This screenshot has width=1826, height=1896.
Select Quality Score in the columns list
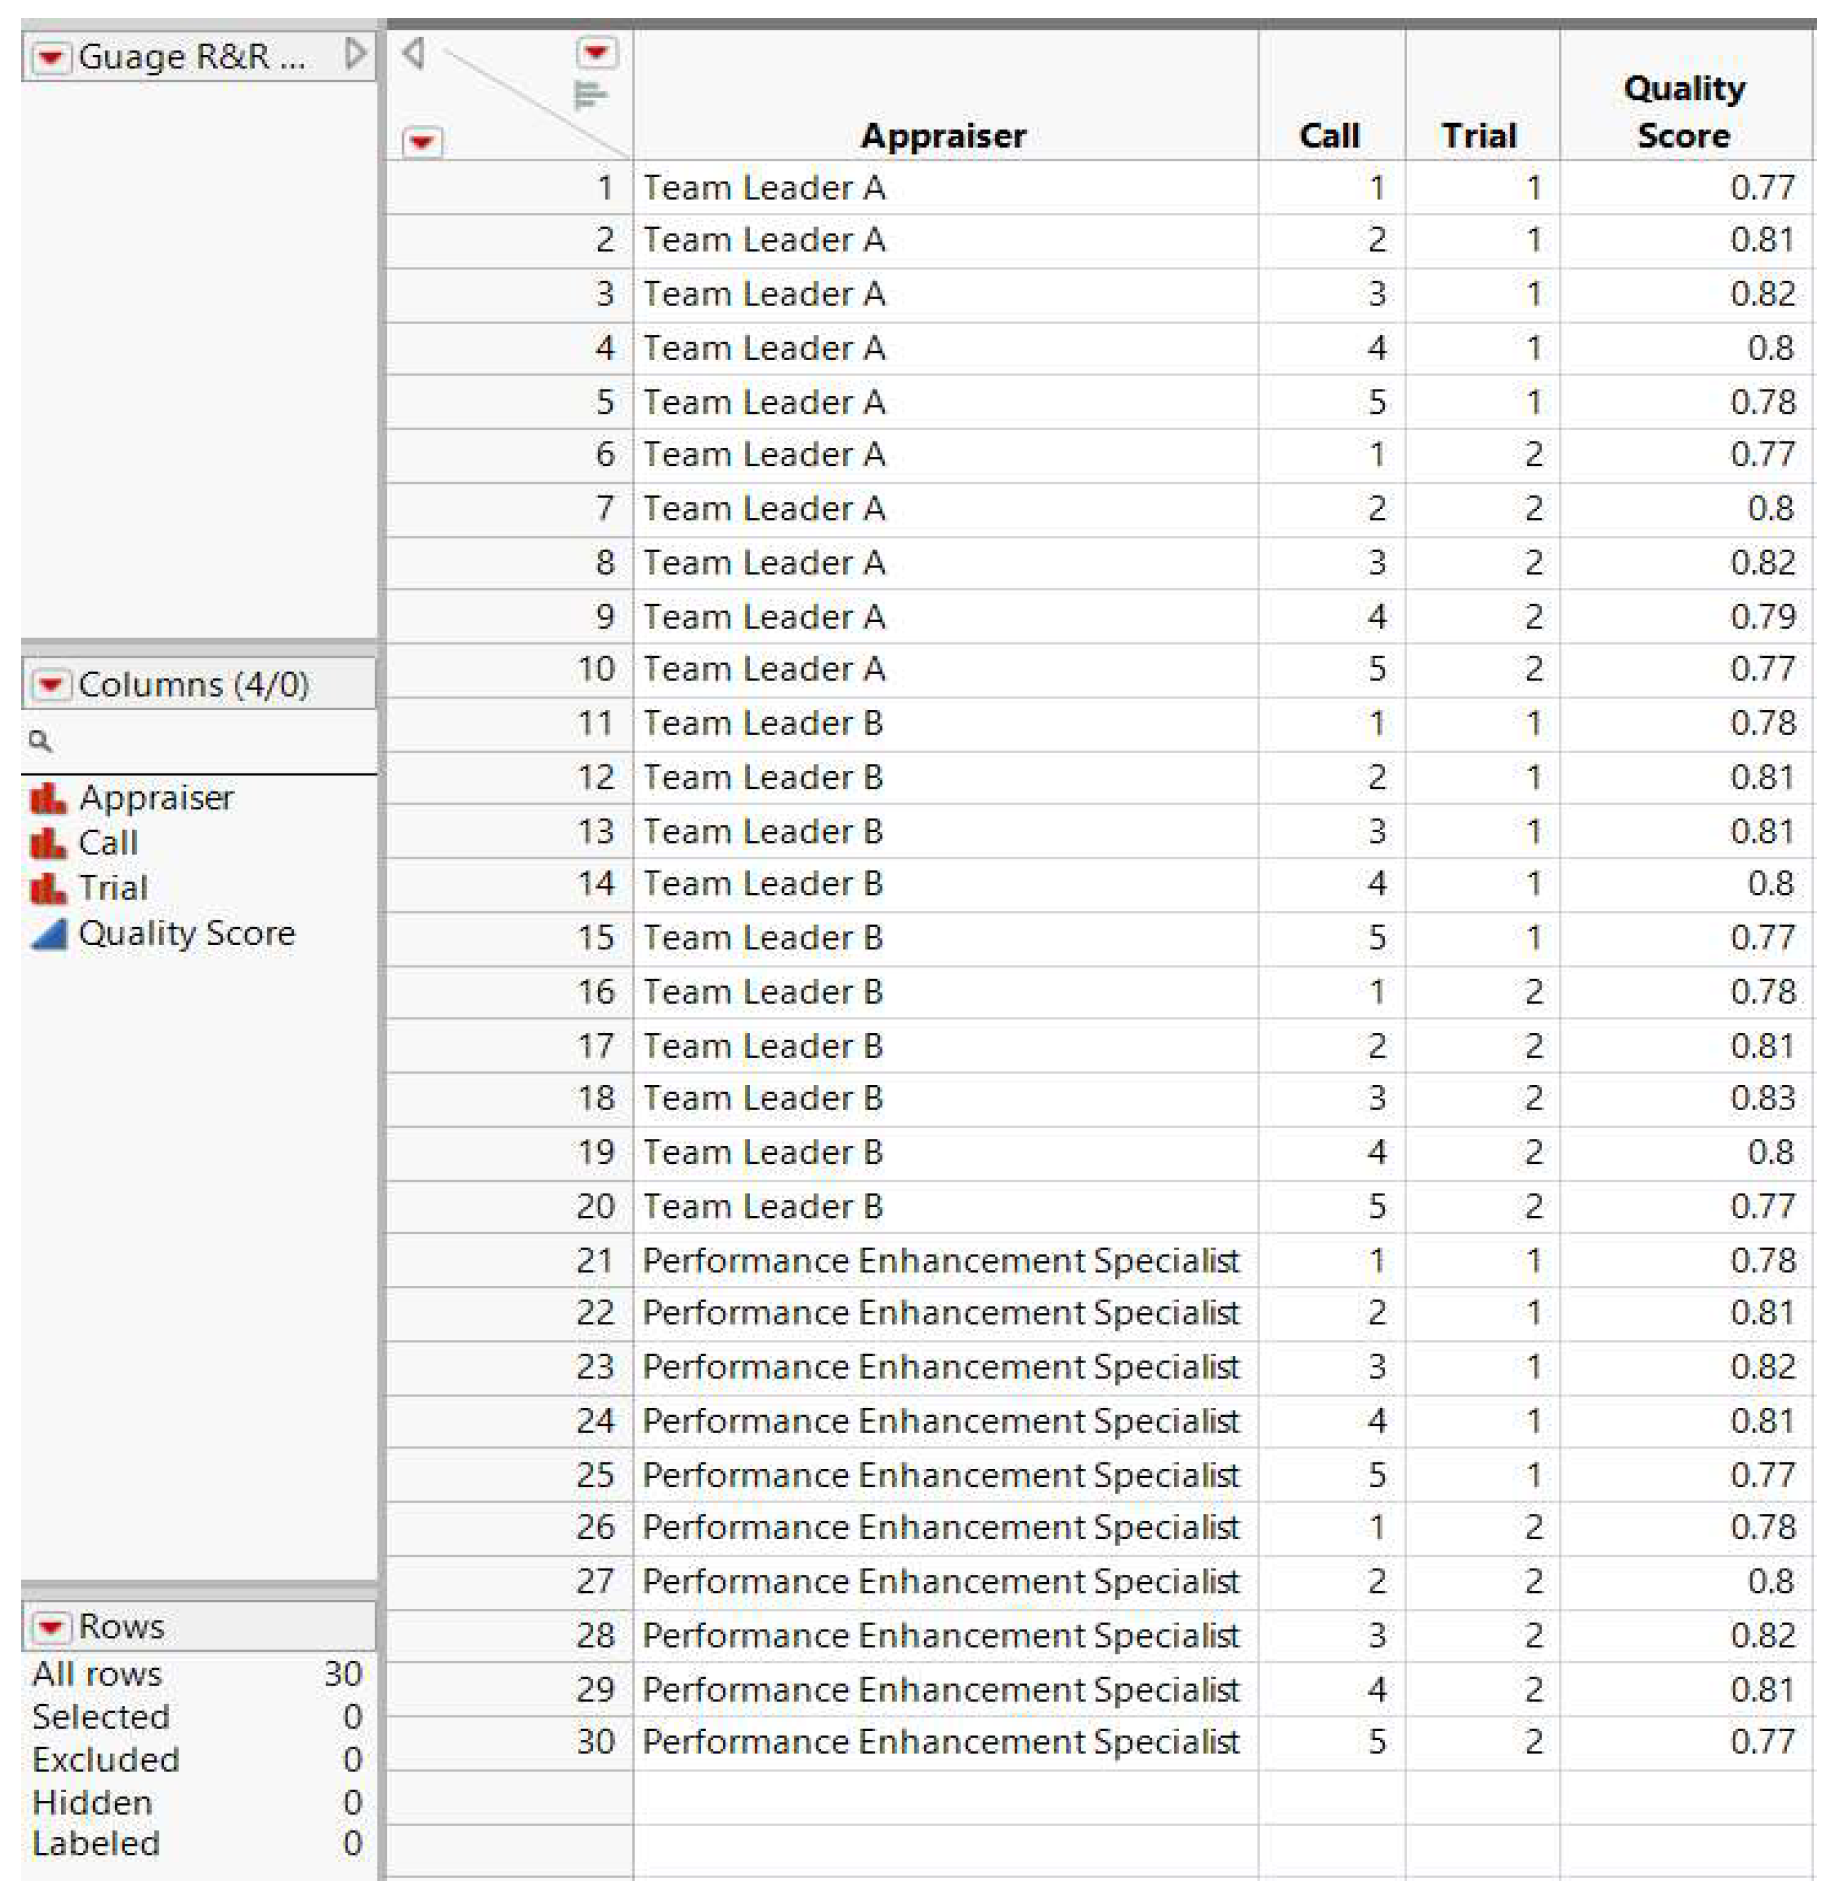[x=187, y=934]
